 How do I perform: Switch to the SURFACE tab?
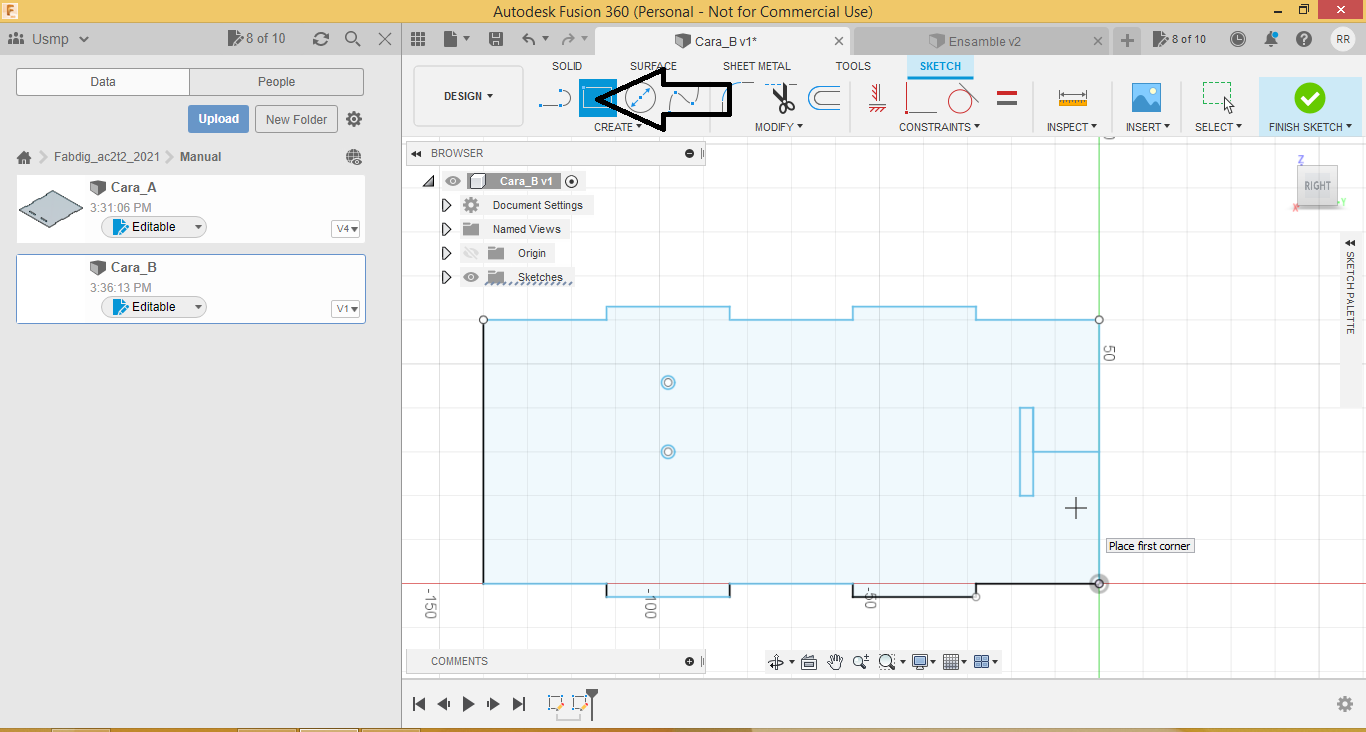click(x=654, y=66)
